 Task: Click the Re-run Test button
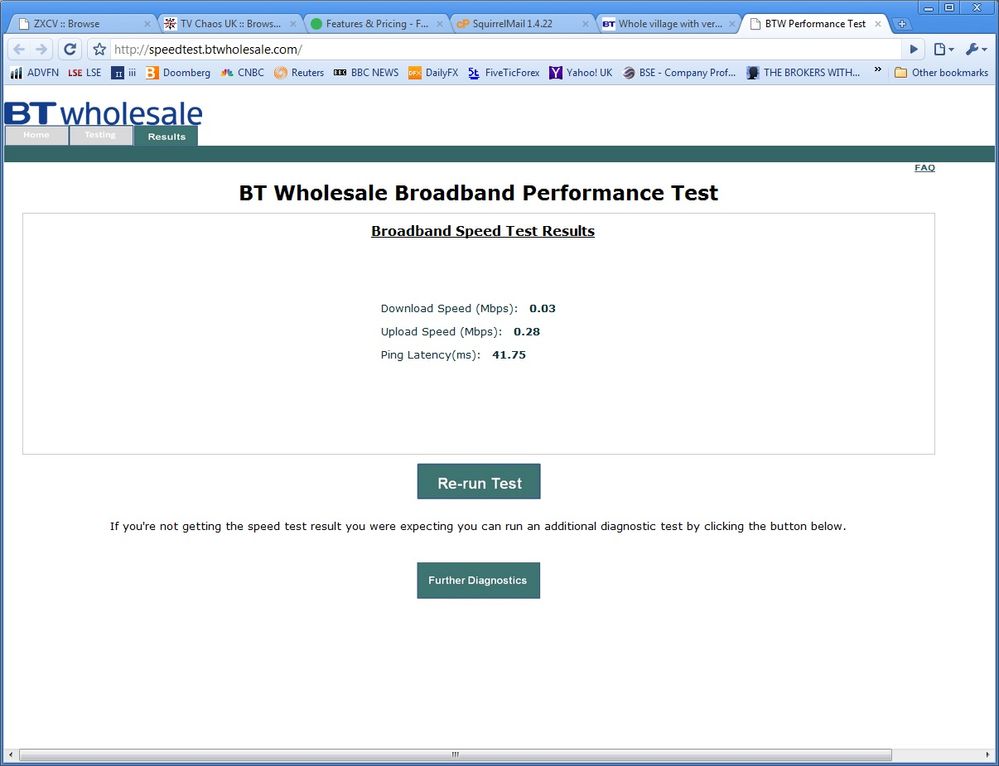click(478, 482)
